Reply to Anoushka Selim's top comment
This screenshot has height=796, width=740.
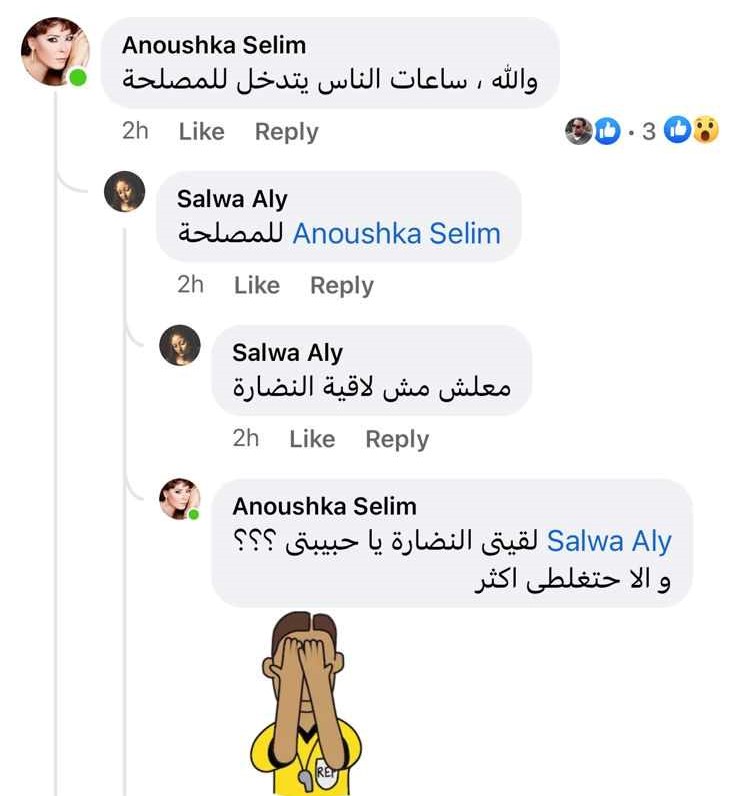(286, 131)
